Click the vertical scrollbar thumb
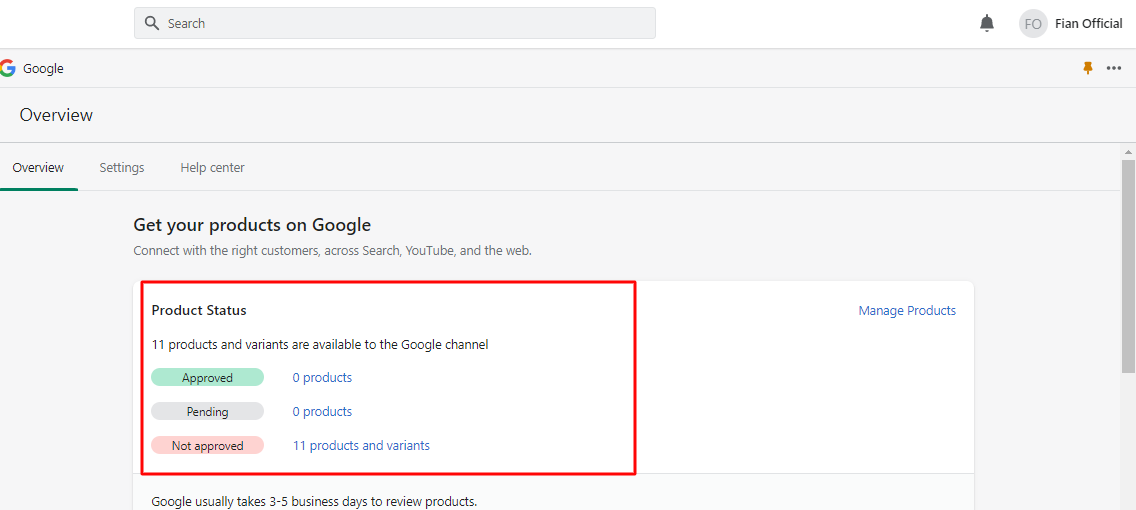 point(1128,260)
